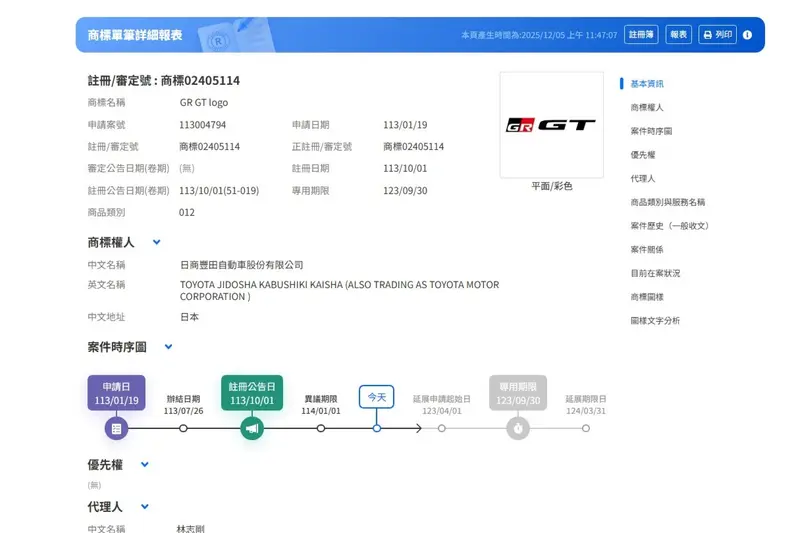
Task: Click the 平面/彩色 caption under the logo
Action: 552,186
